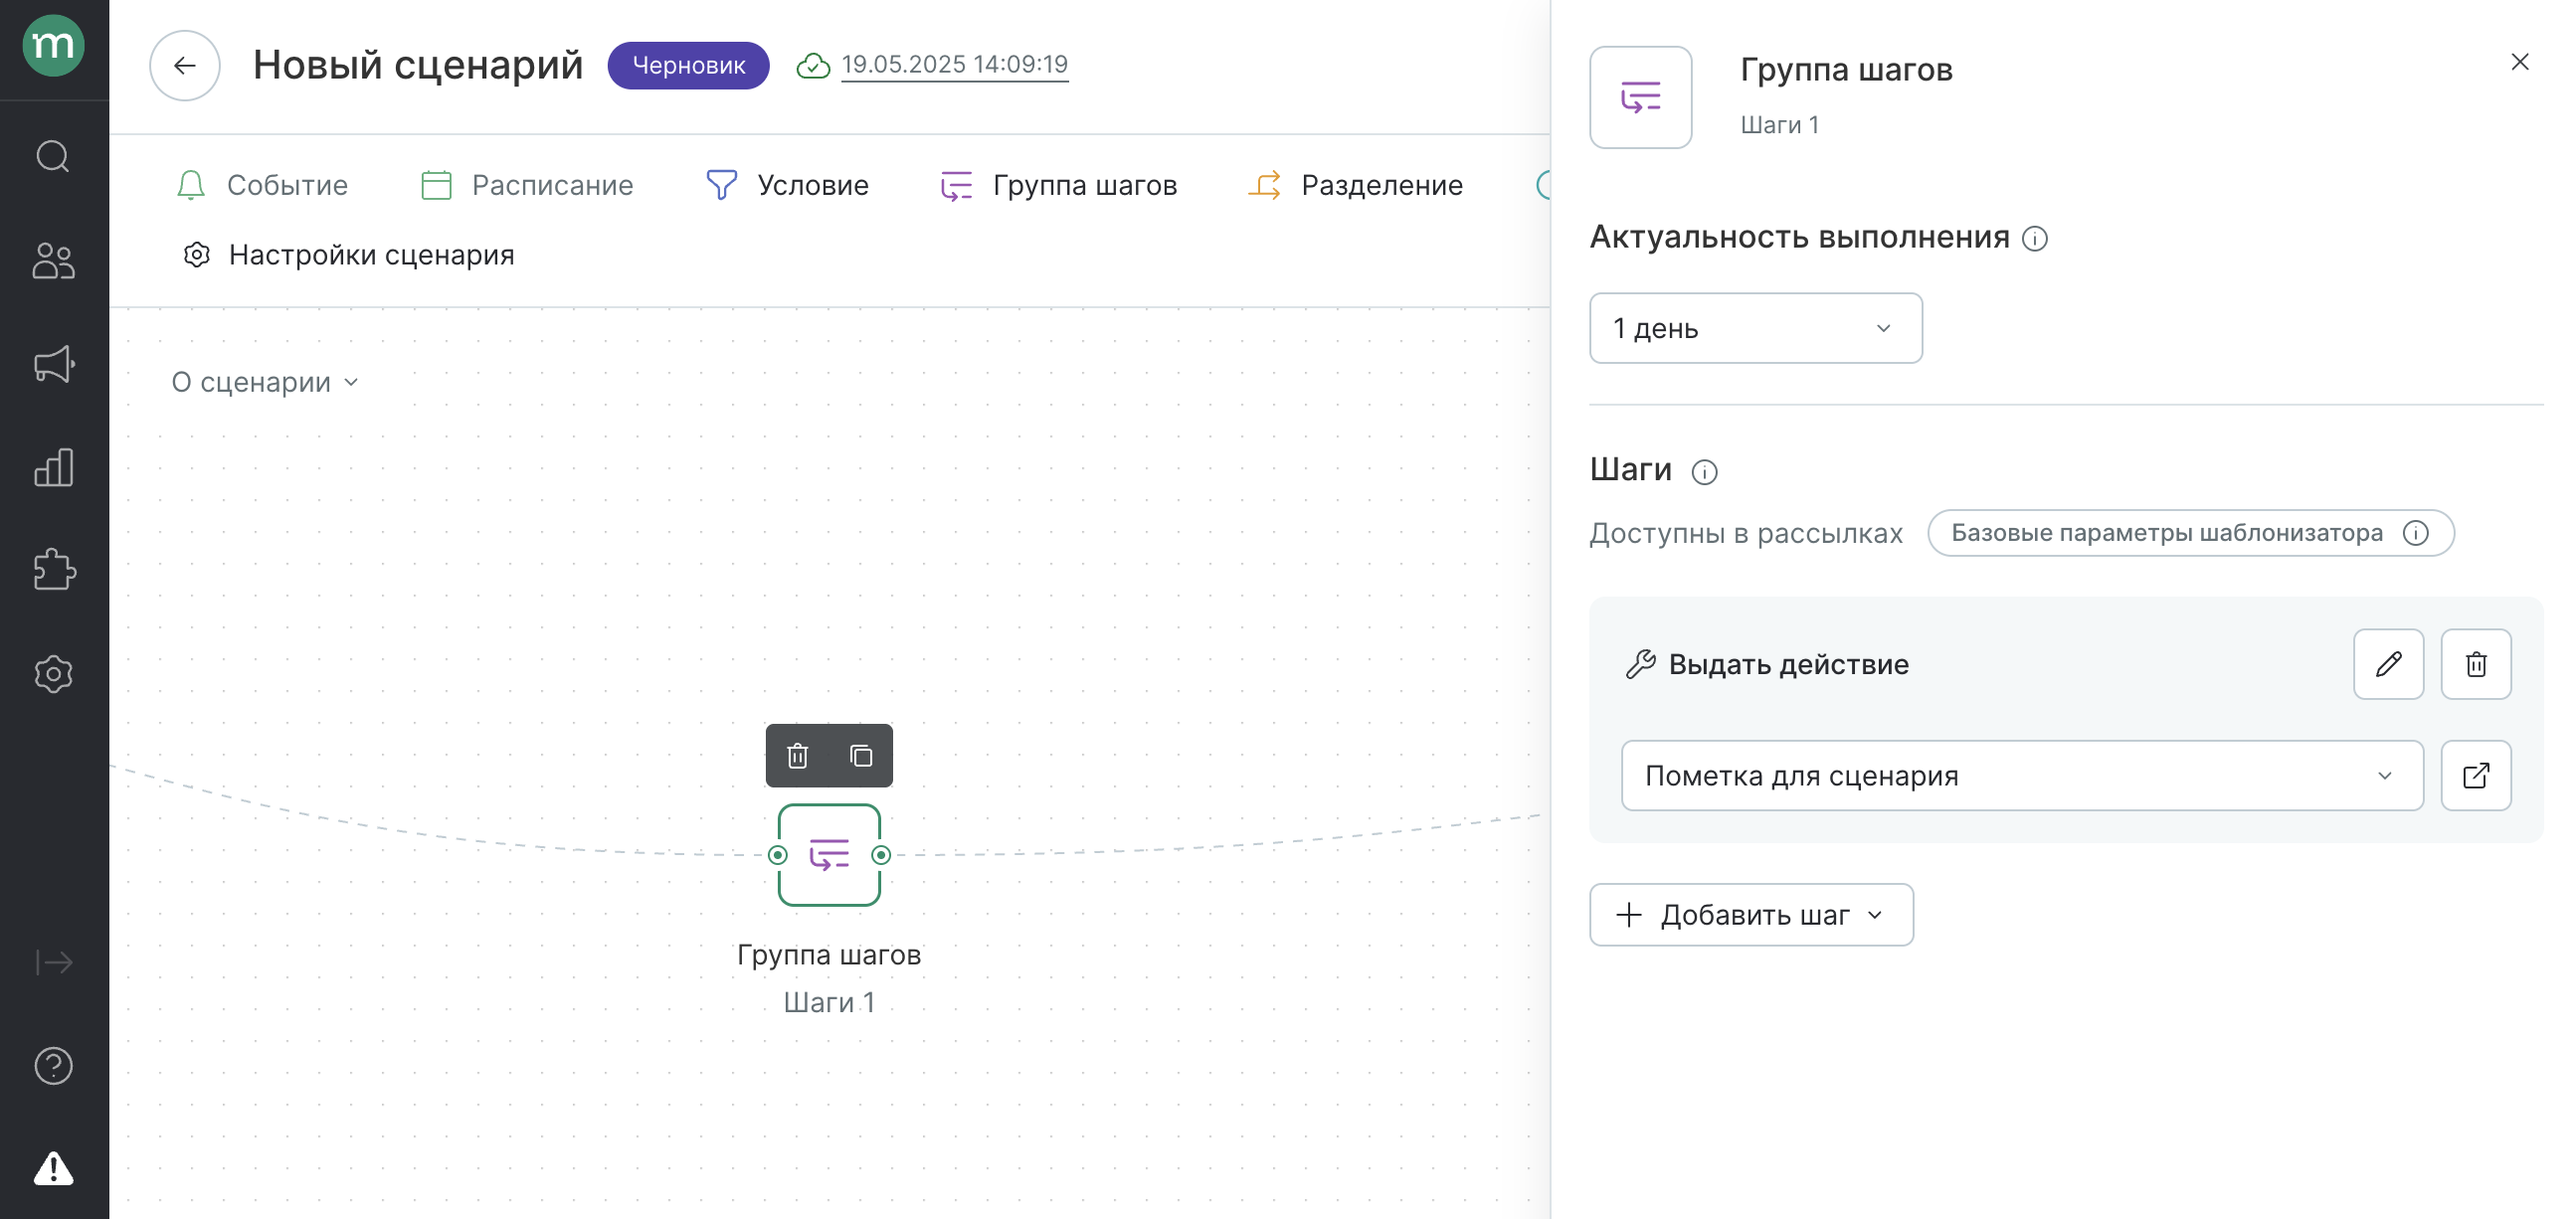Select the Группа шагов node on canvas

point(829,855)
